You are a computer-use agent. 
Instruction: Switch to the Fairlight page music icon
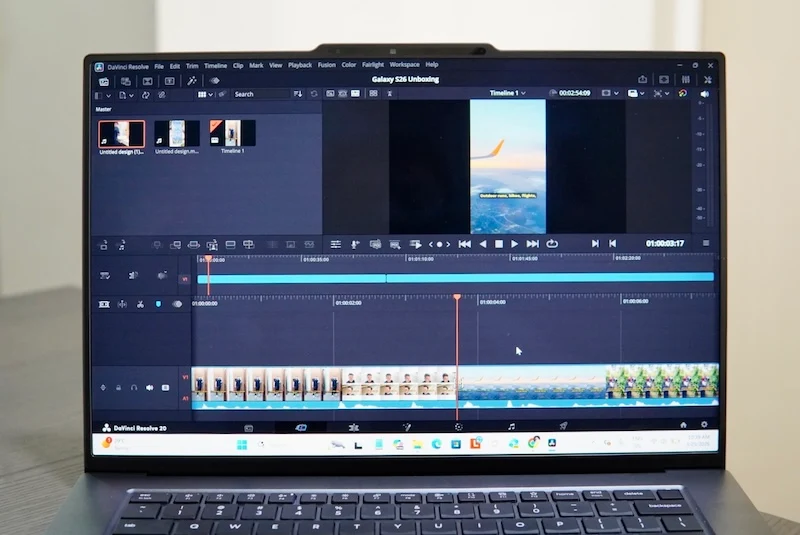(511, 426)
